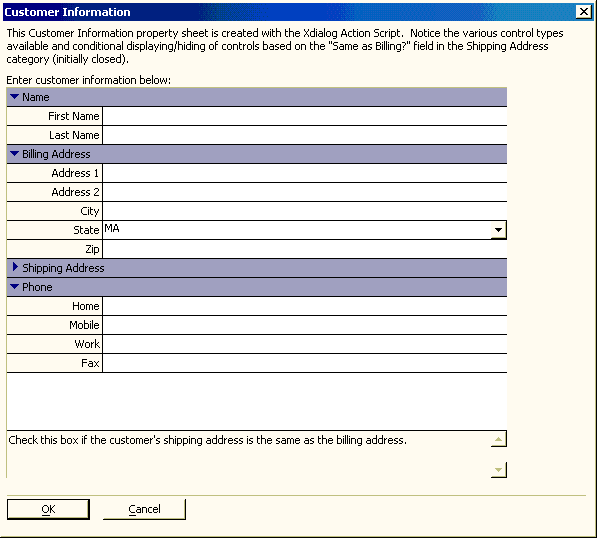Click the description scroll up arrow
Screen dimensions: 597x538
pos(498,439)
